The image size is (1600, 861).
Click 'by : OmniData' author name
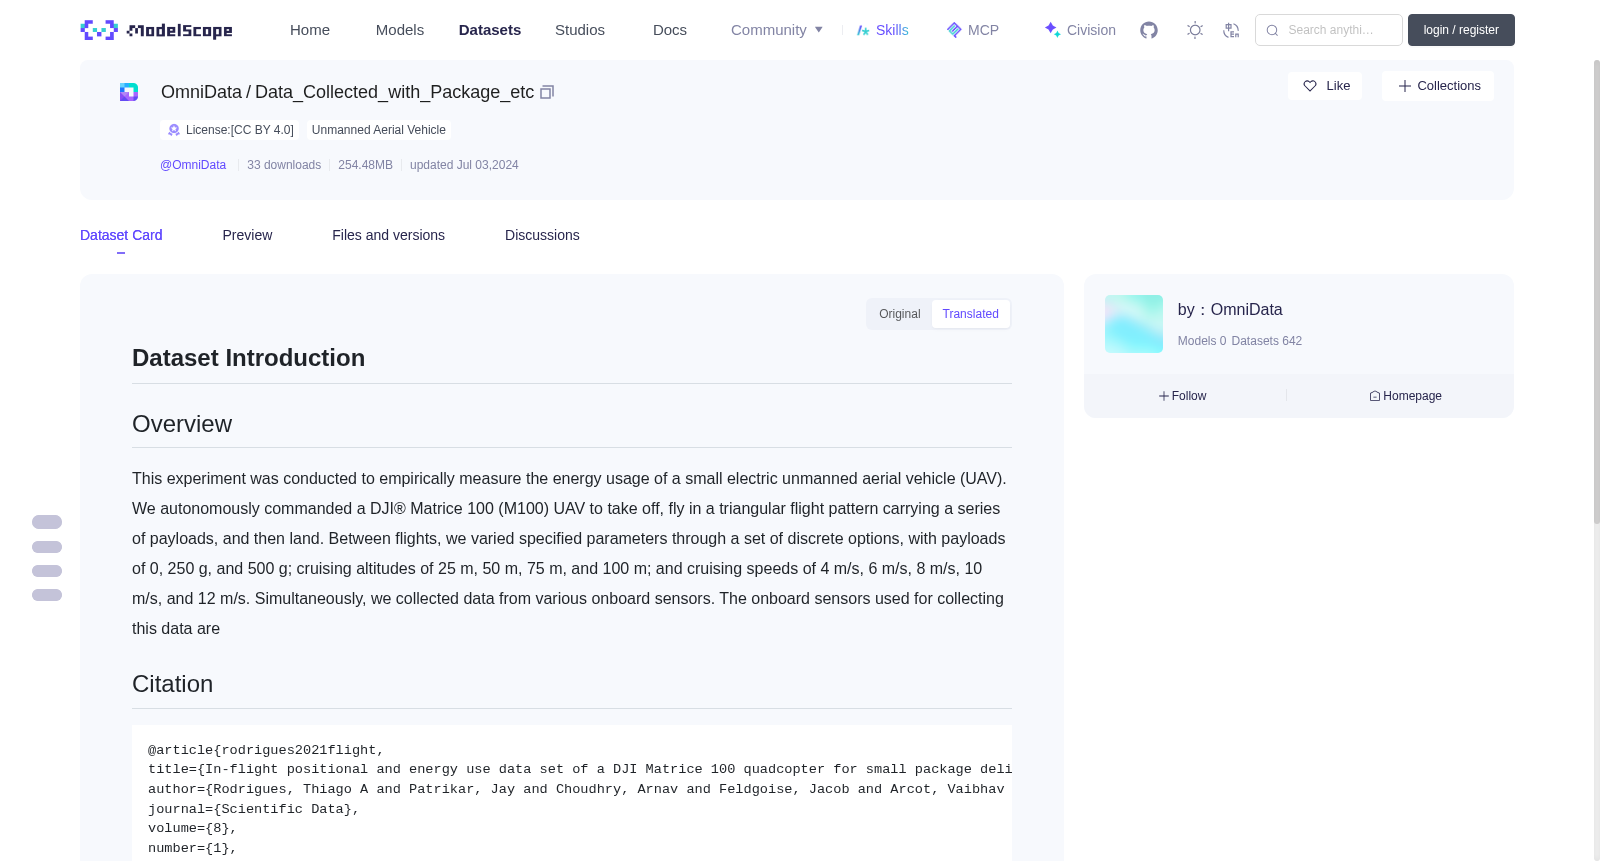tap(1230, 310)
